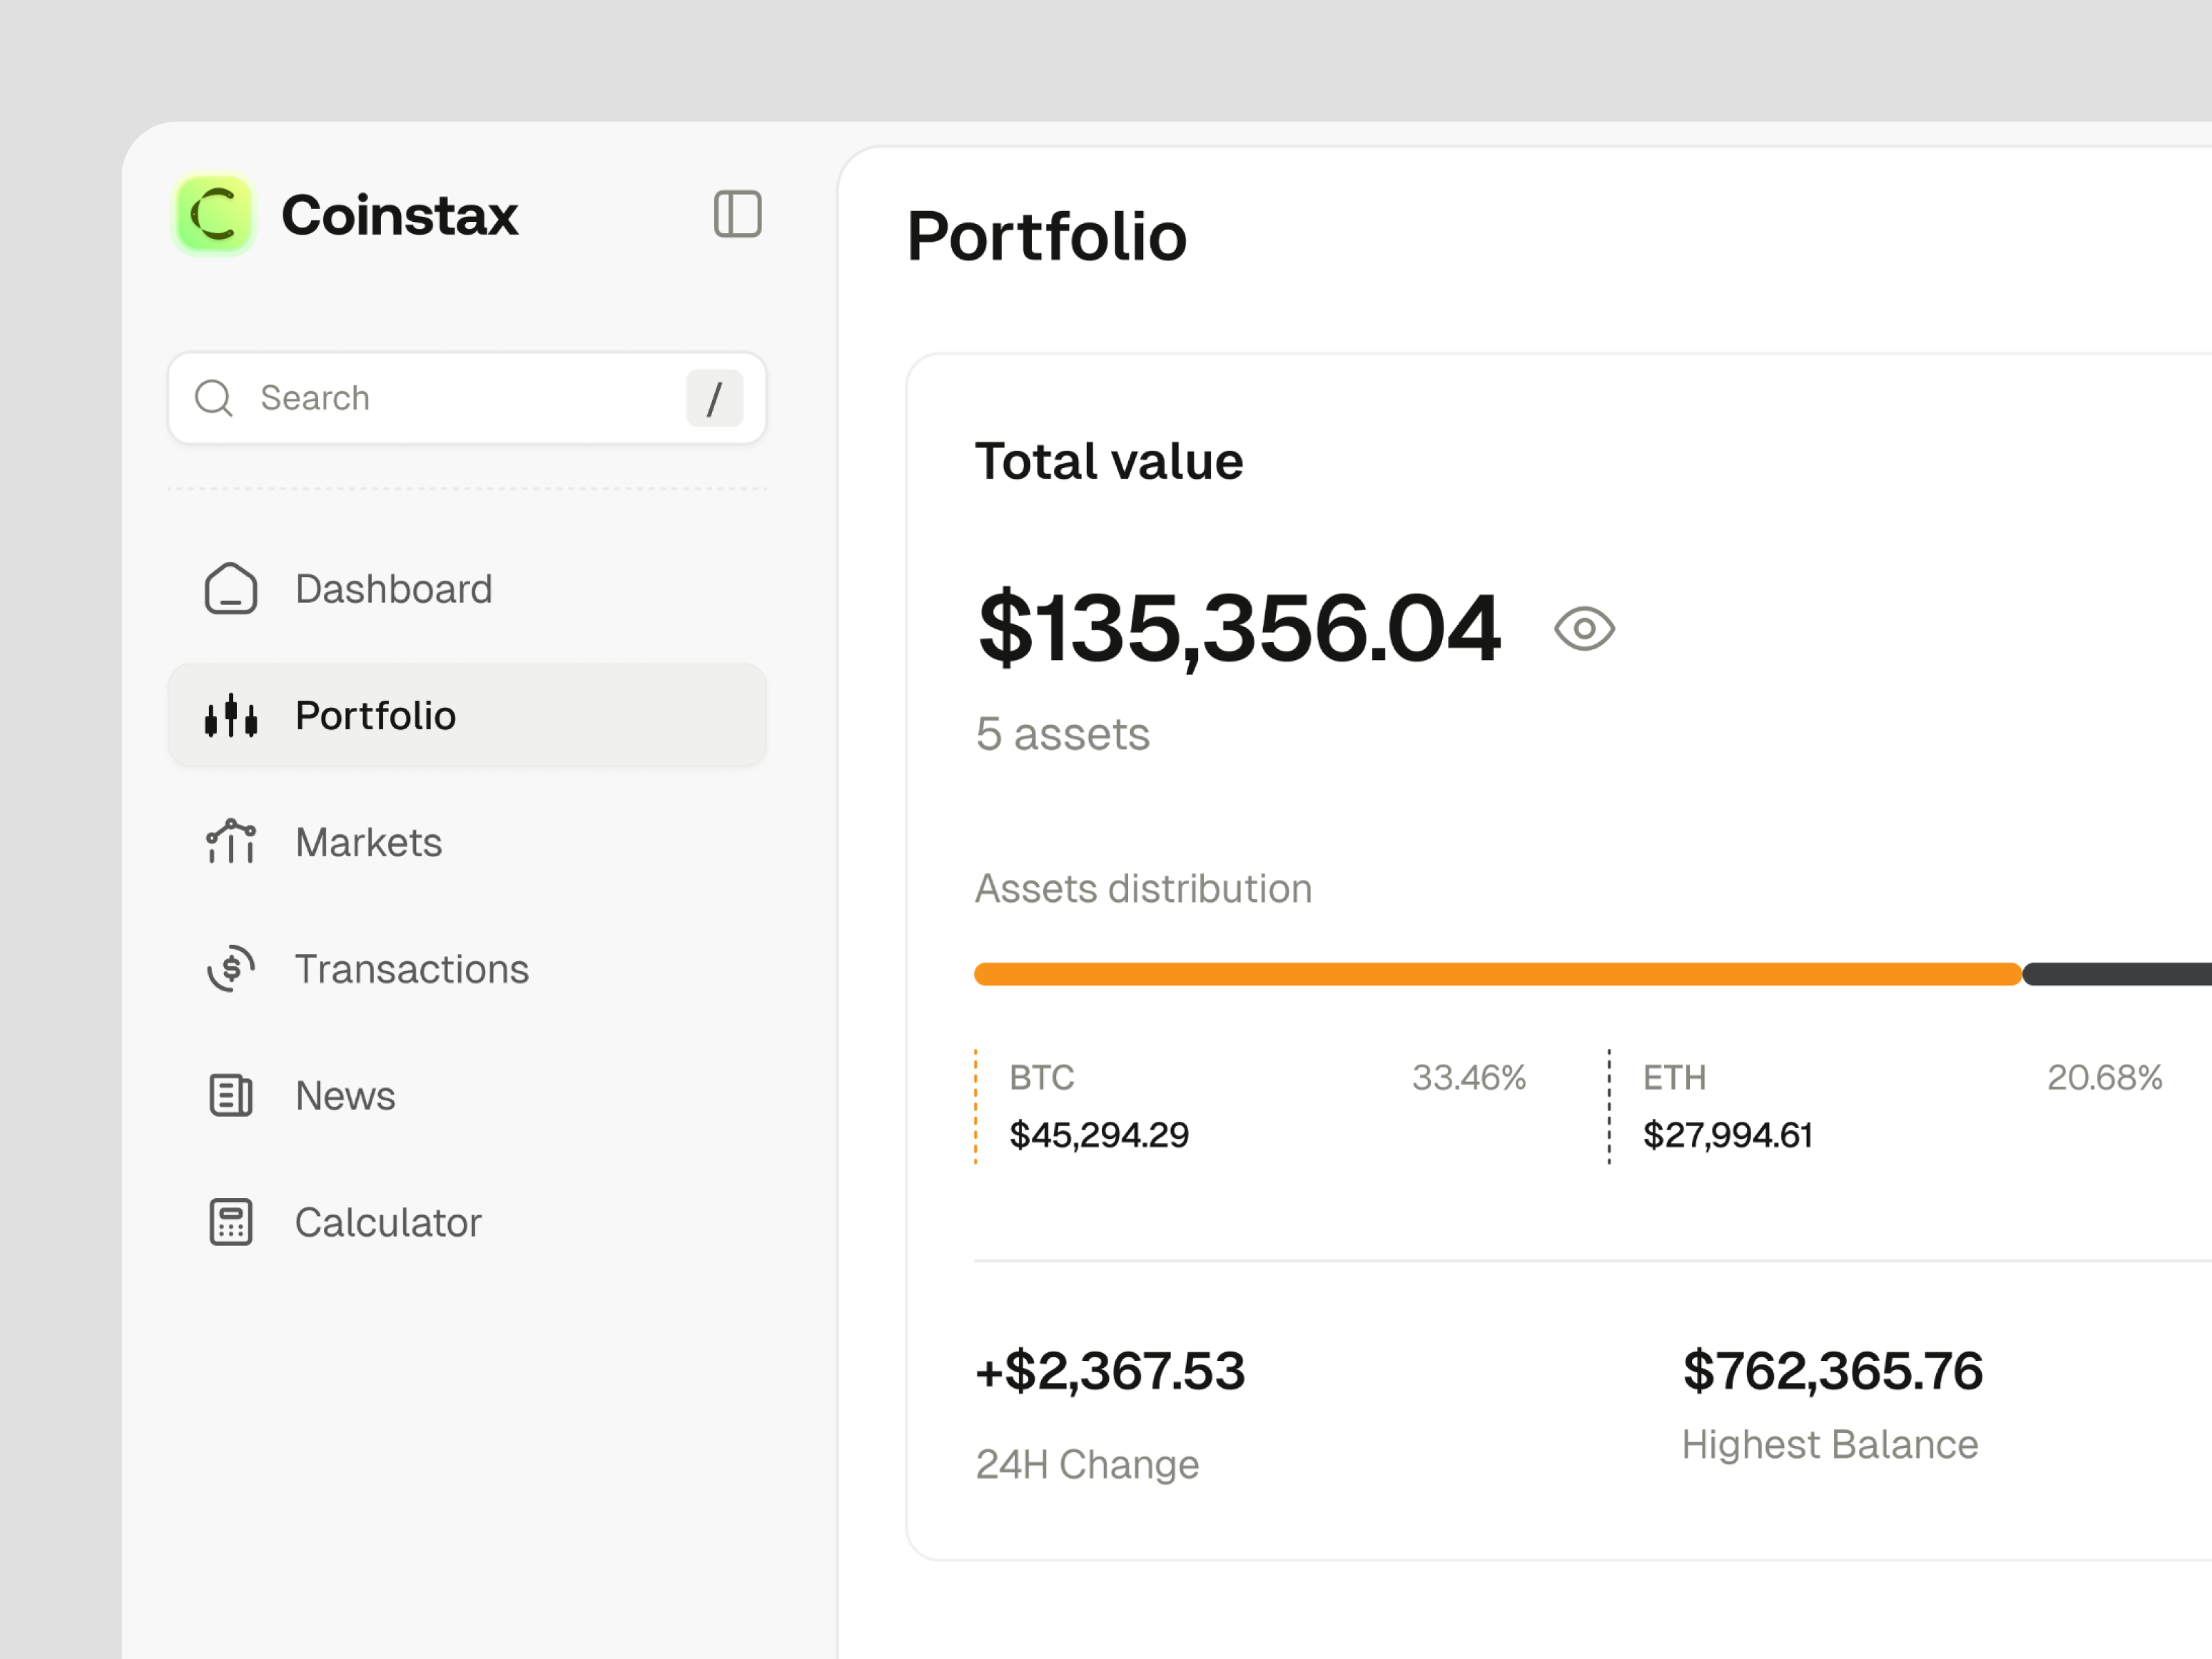Image resolution: width=2212 pixels, height=1659 pixels.
Task: Select the Dashboard home icon
Action: 230,589
